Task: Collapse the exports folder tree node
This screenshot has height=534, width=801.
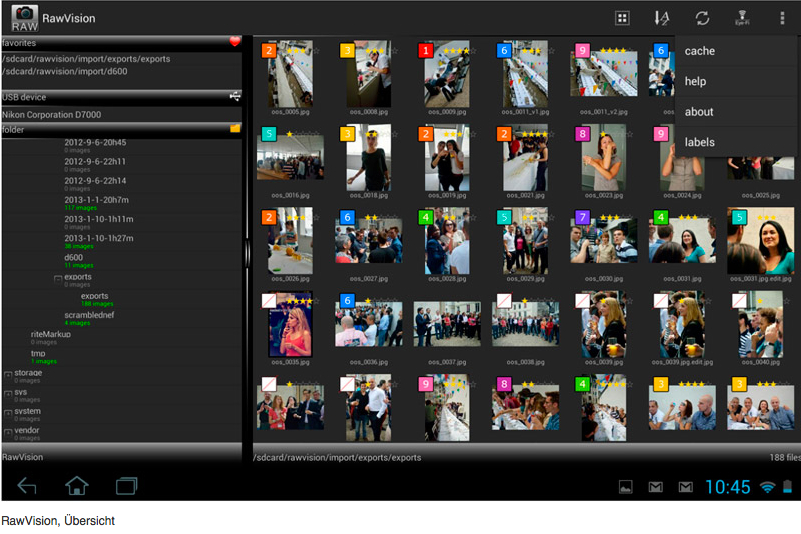Action: click(58, 279)
